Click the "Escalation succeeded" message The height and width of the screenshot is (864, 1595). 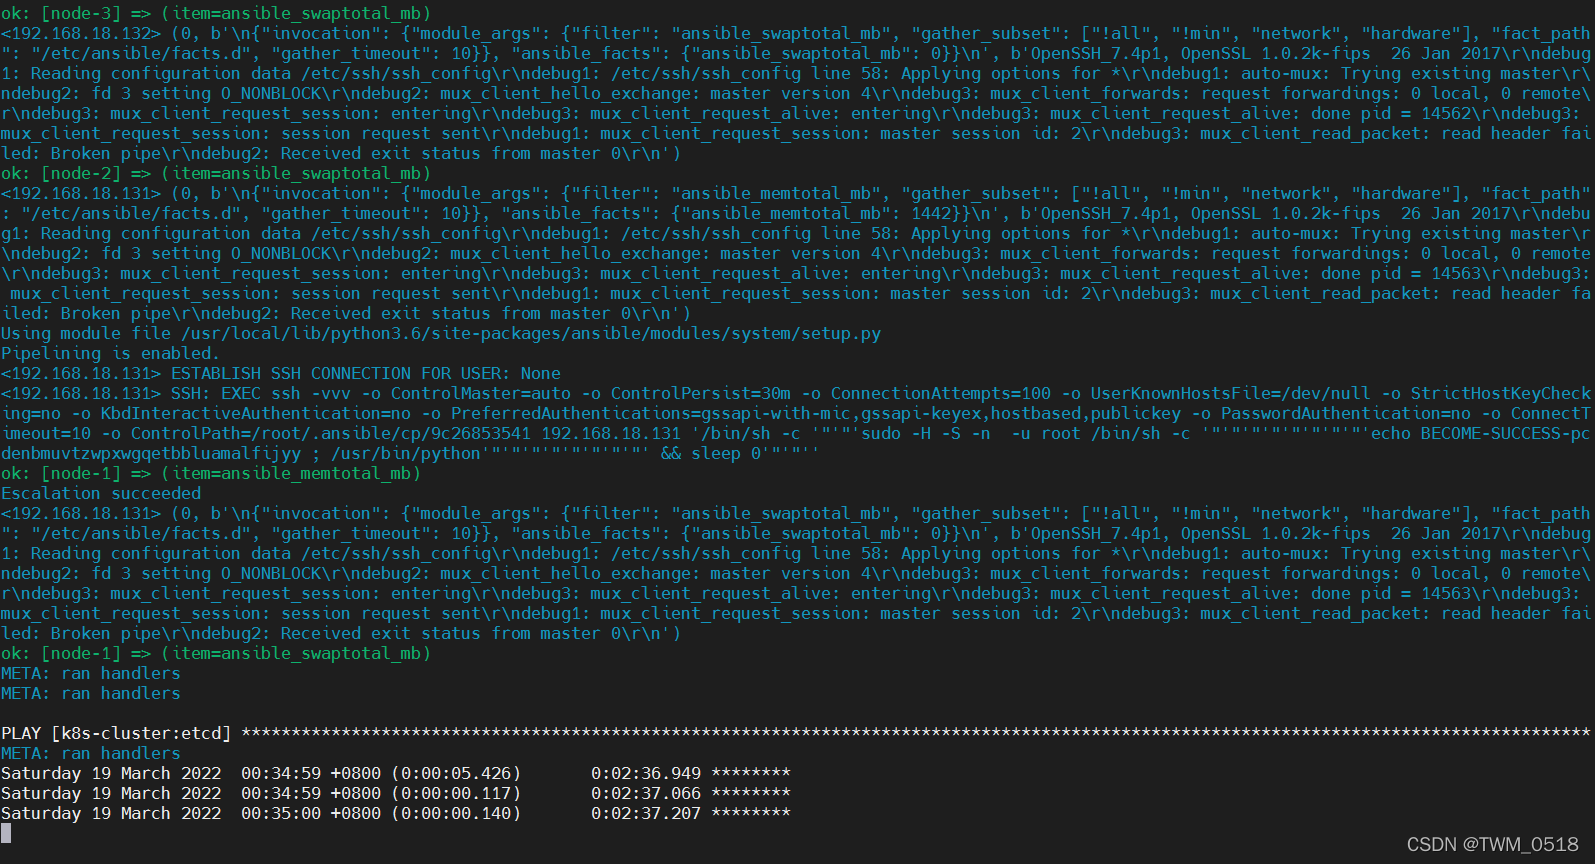[101, 493]
